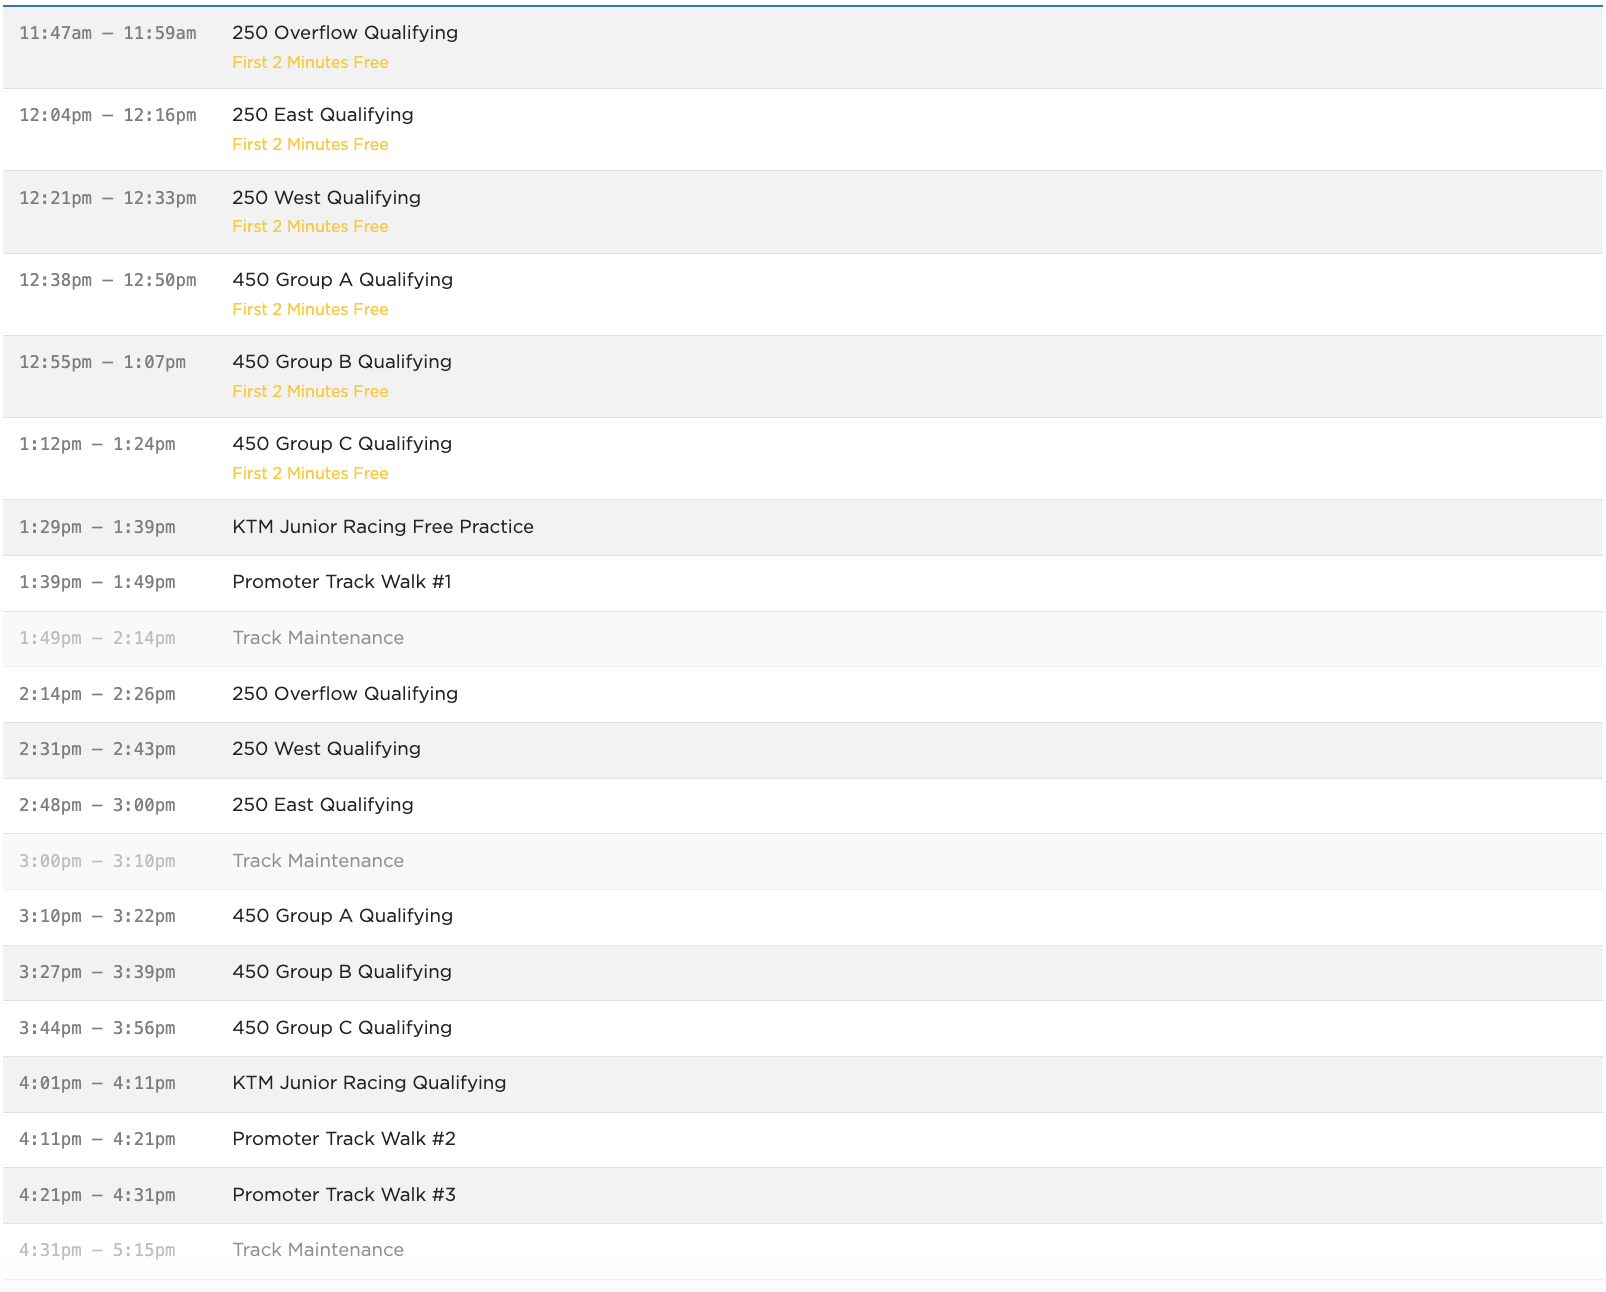The width and height of the screenshot is (1606, 1292).
Task: Select KTM Junior Racing Qualifying
Action: pyautogui.click(x=369, y=1083)
